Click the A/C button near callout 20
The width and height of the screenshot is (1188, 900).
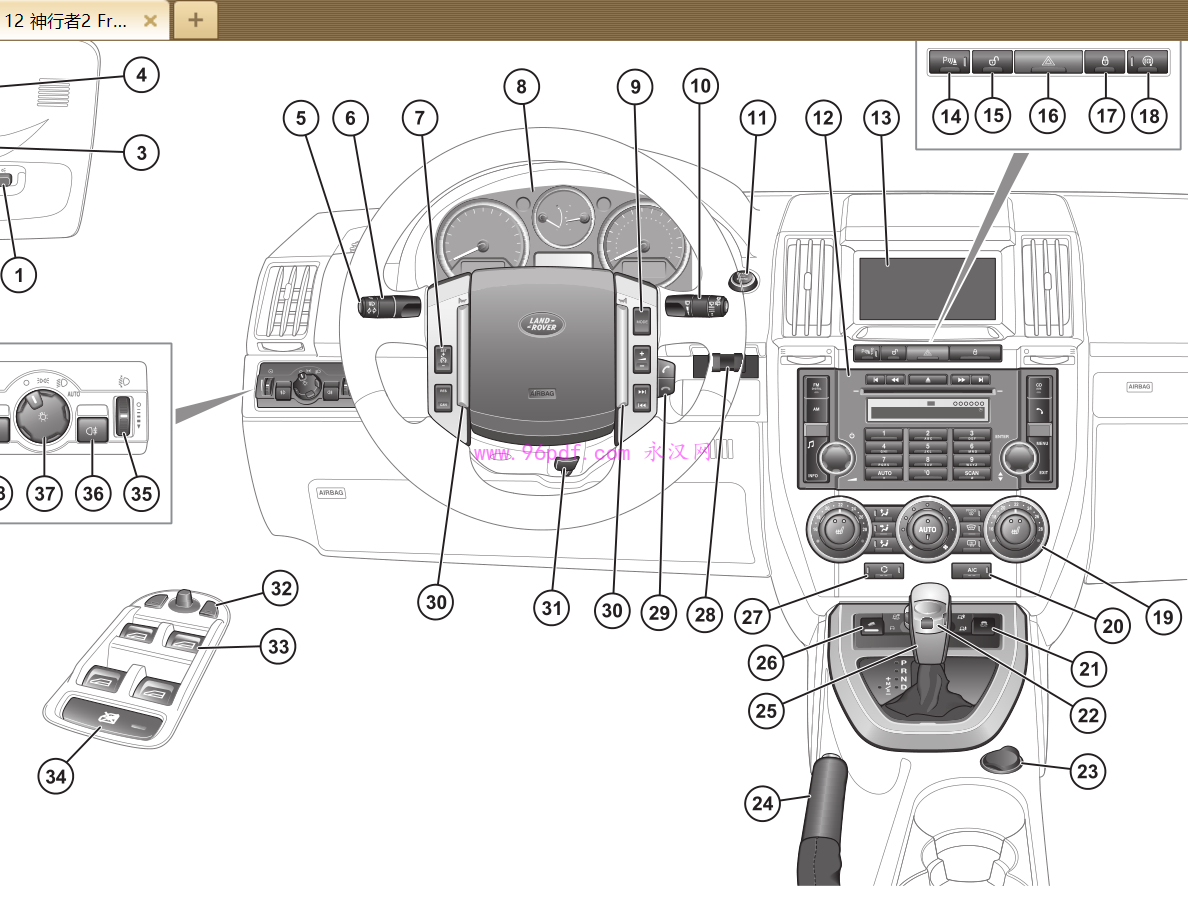[x=971, y=571]
